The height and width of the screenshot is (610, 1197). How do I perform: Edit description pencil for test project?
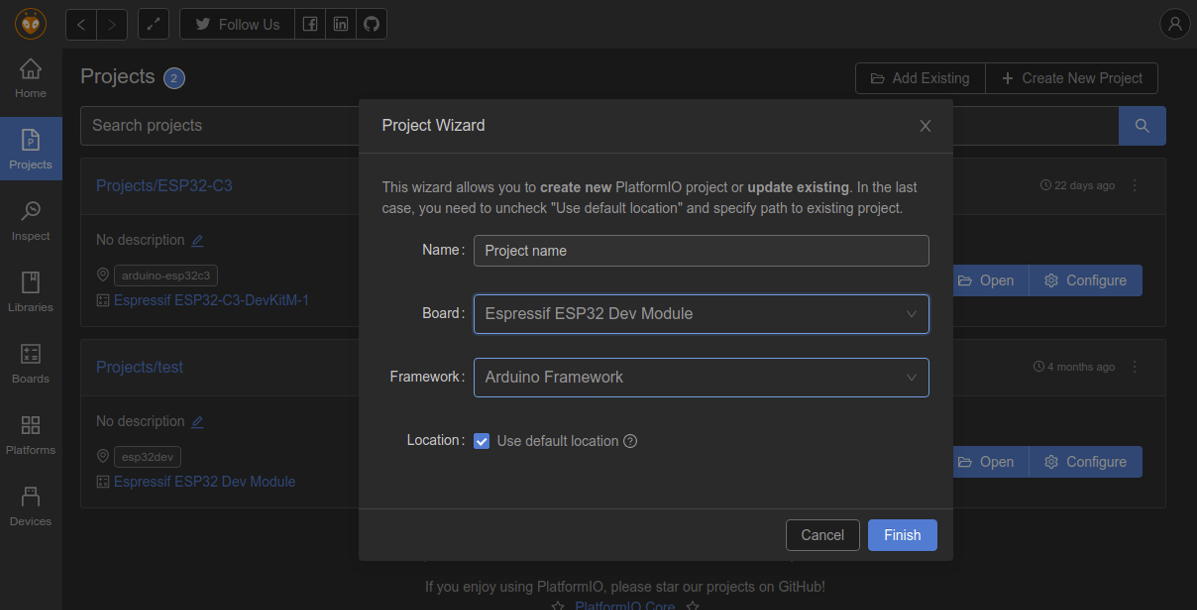pyautogui.click(x=197, y=421)
